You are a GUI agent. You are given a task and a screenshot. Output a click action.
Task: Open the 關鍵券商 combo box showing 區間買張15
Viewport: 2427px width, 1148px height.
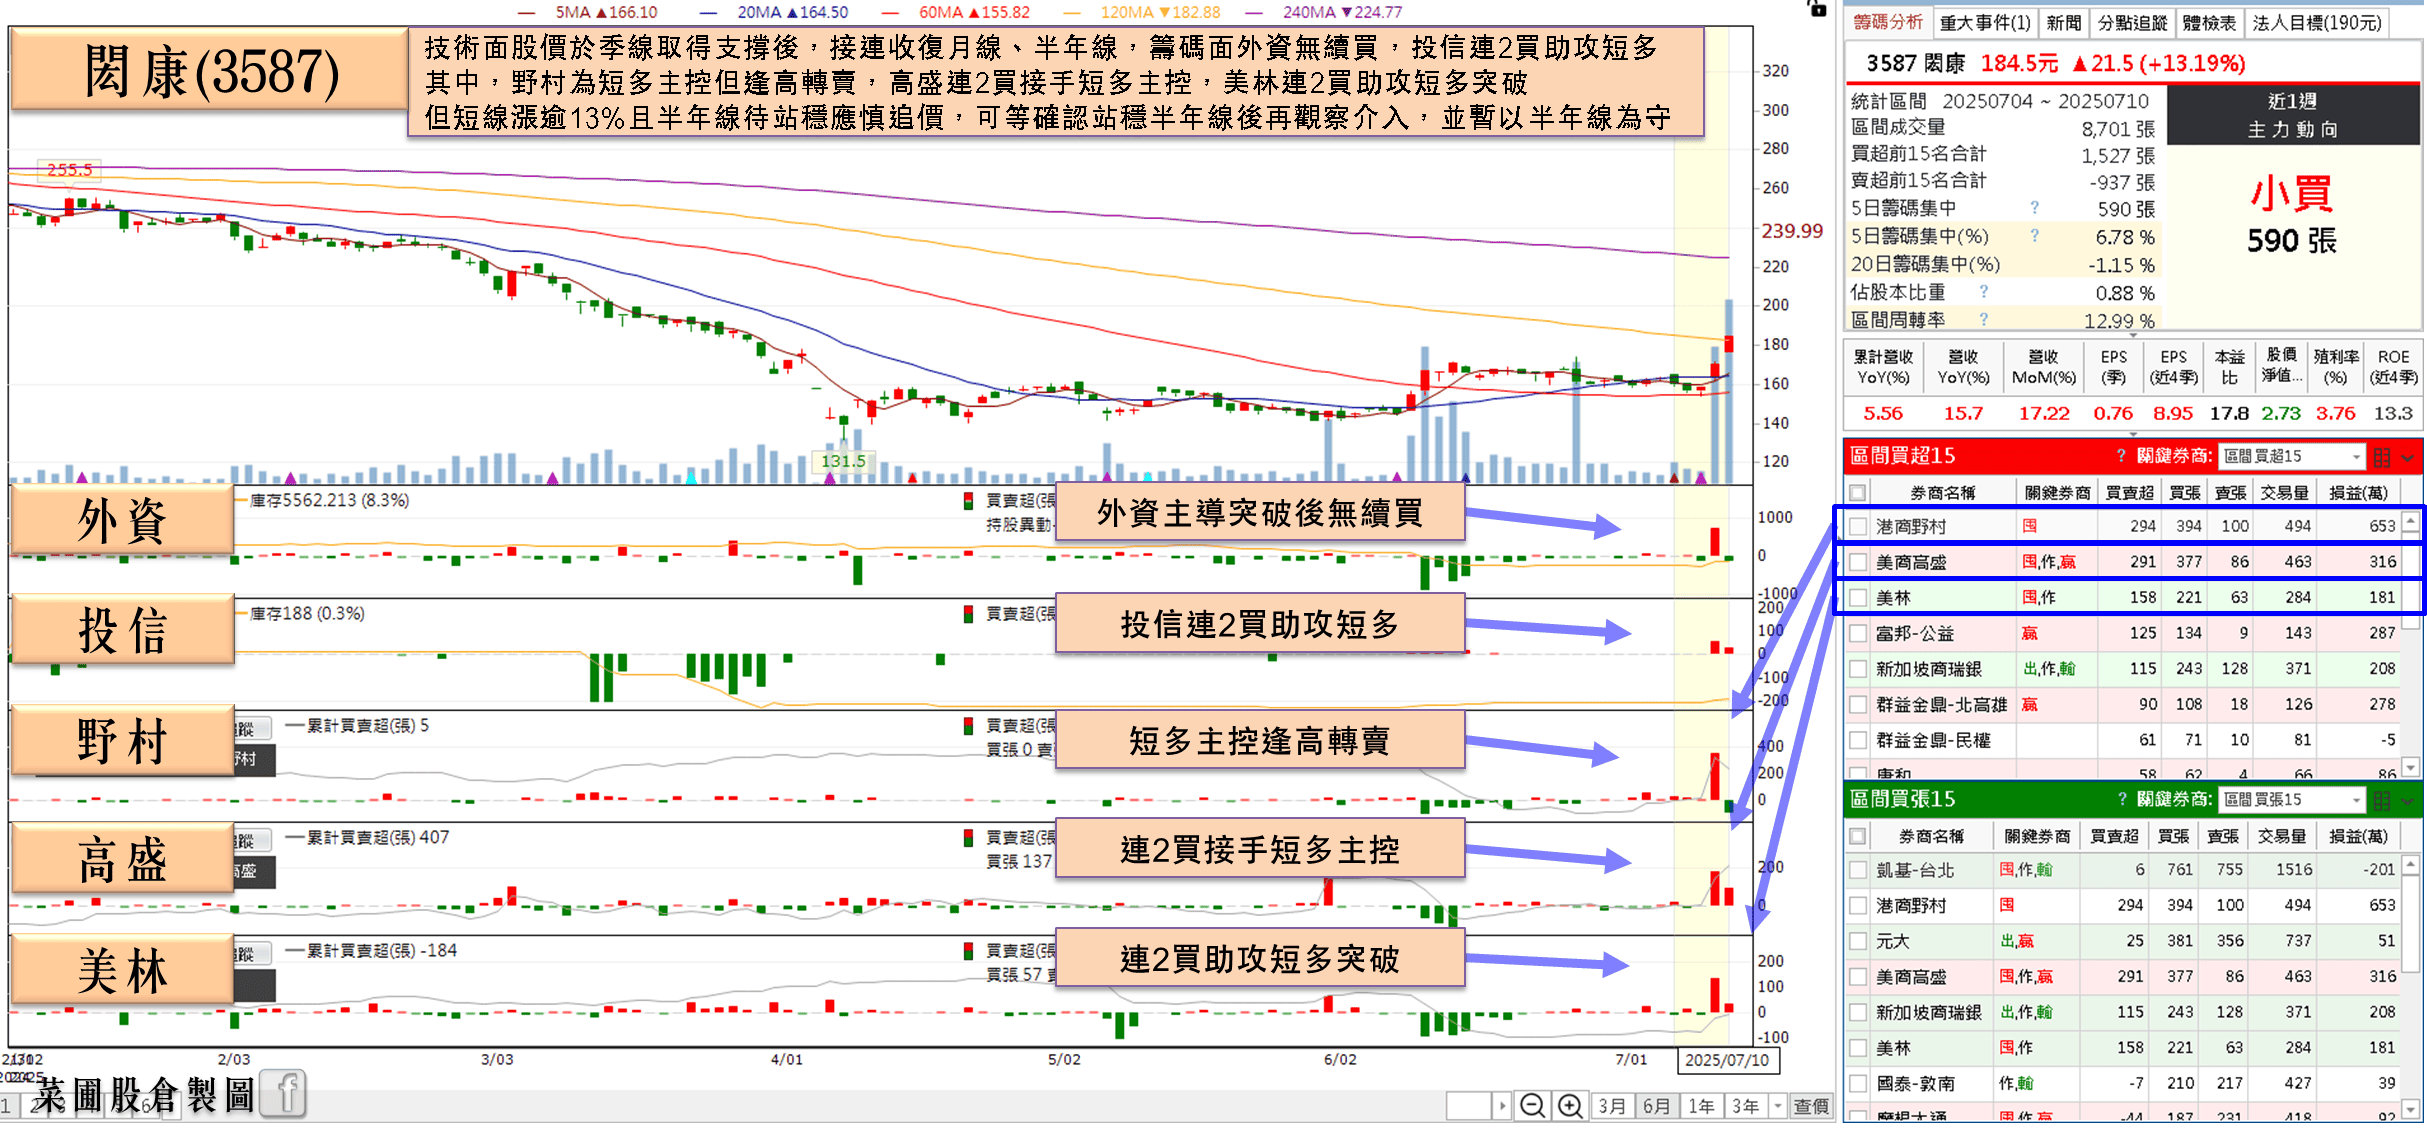tap(2292, 800)
